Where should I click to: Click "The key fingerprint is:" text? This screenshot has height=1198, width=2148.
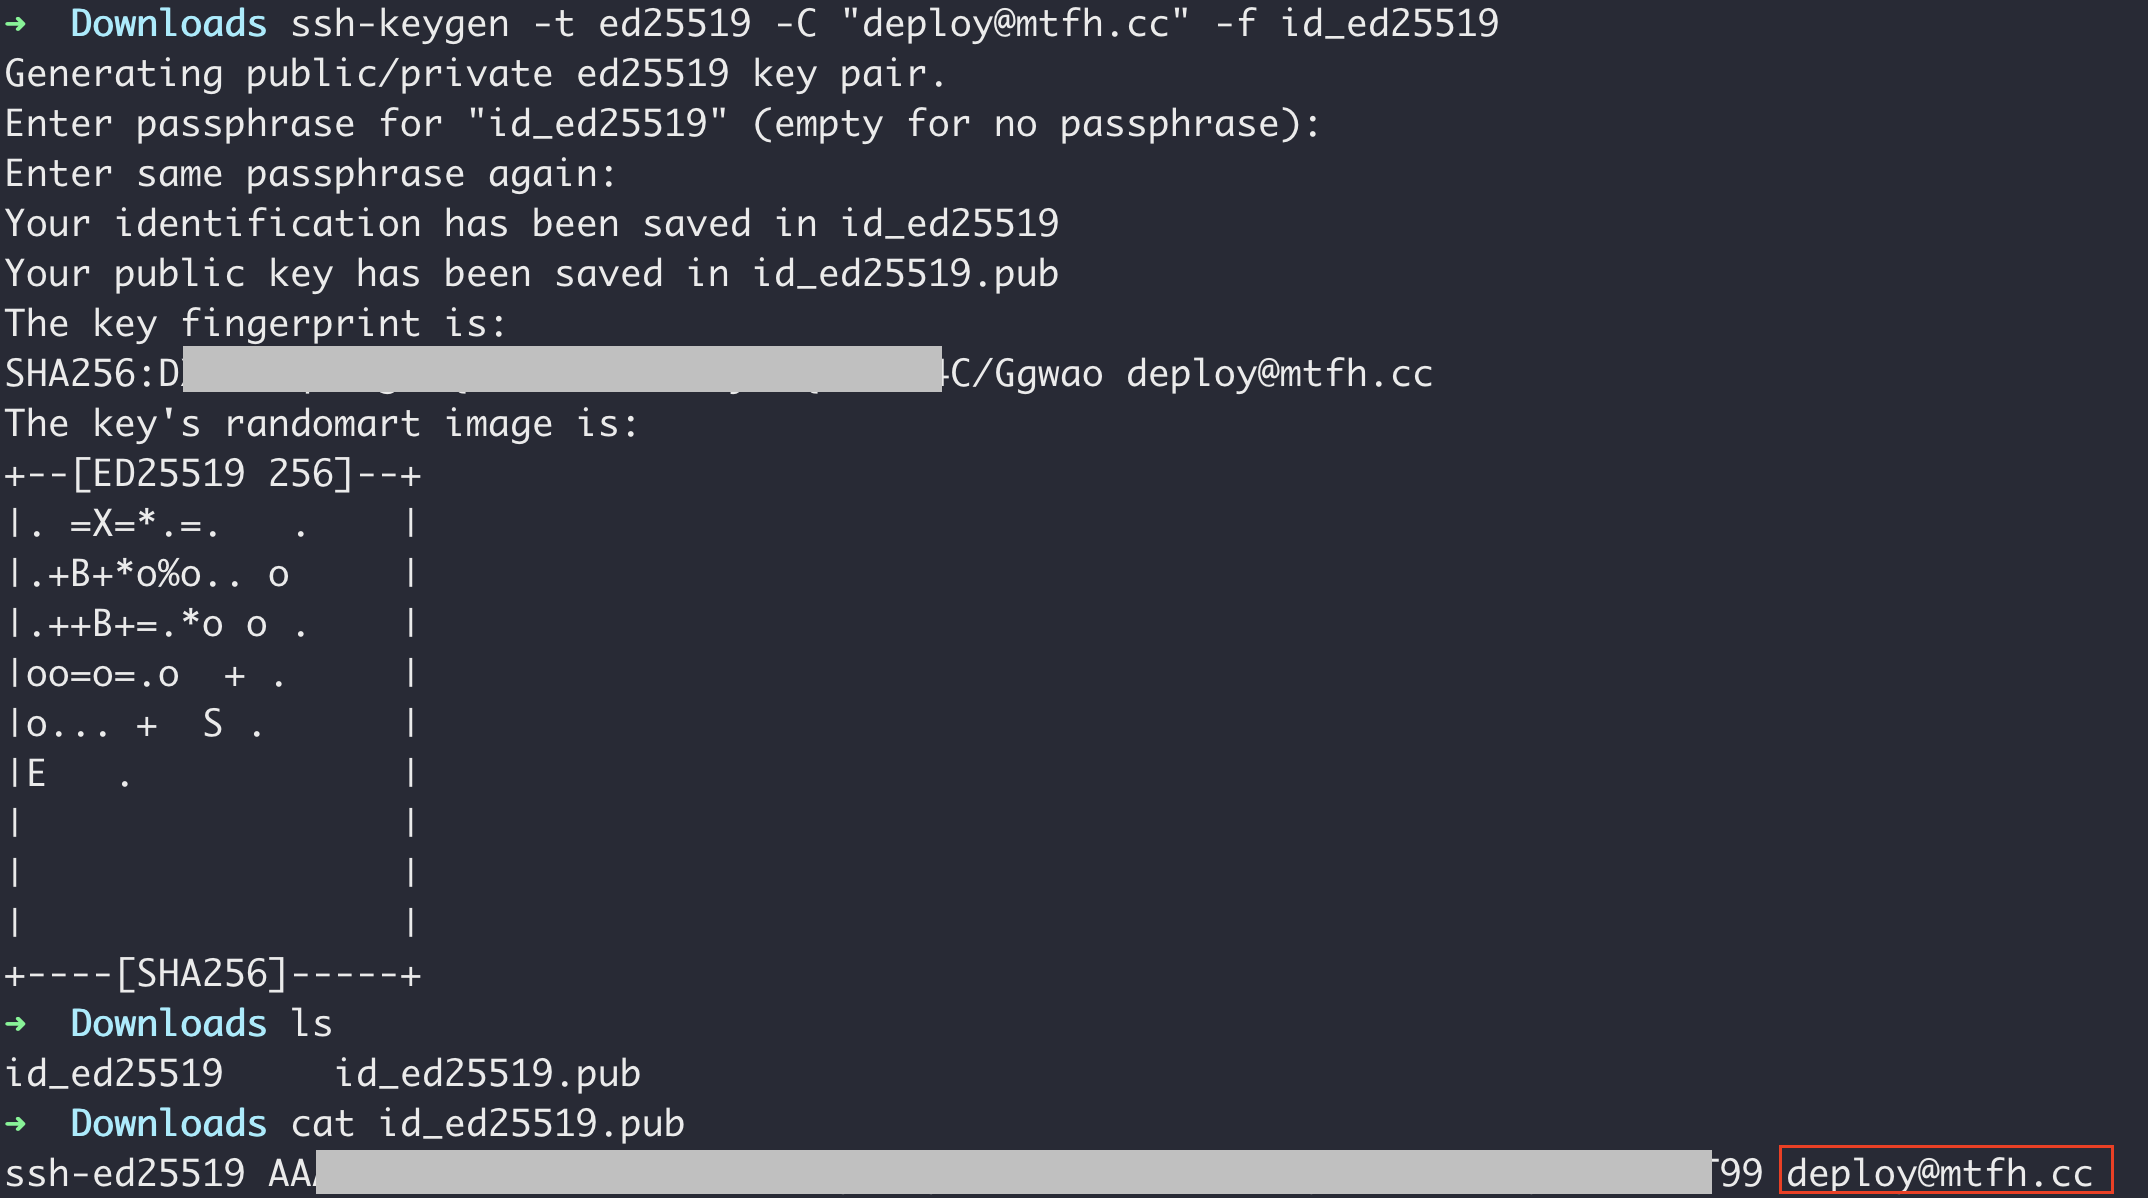click(x=256, y=324)
